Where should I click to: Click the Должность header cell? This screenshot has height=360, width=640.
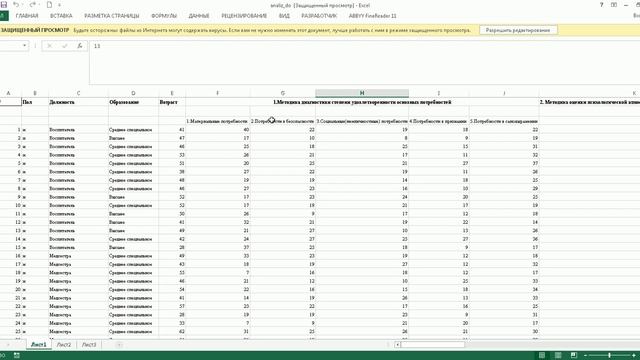coord(78,102)
